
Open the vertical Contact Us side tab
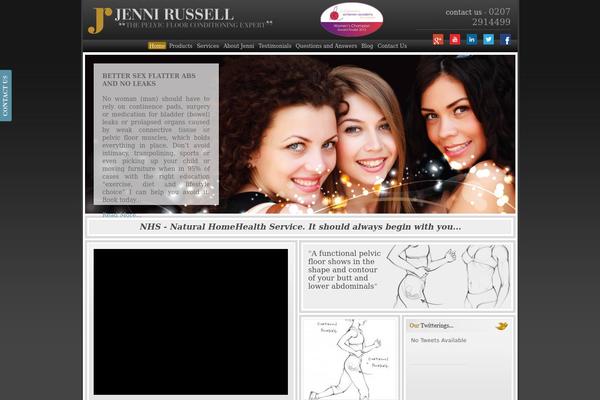(x=5, y=96)
